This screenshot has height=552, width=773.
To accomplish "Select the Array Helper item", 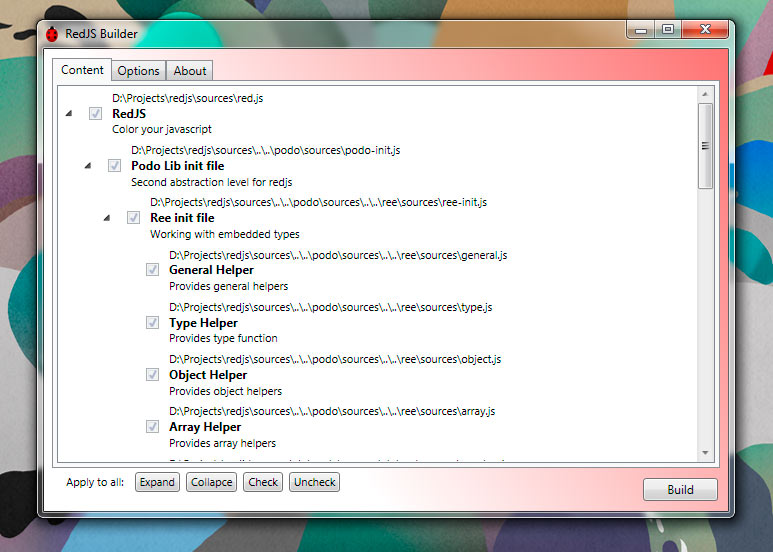I will pos(205,427).
